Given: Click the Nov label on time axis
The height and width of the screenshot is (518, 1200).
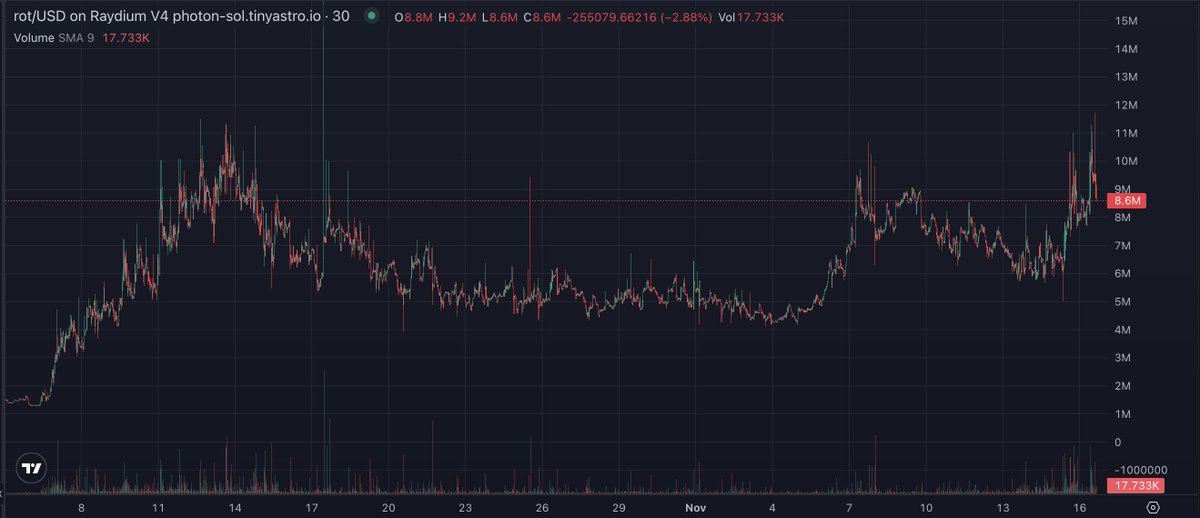Looking at the screenshot, I should (x=697, y=508).
